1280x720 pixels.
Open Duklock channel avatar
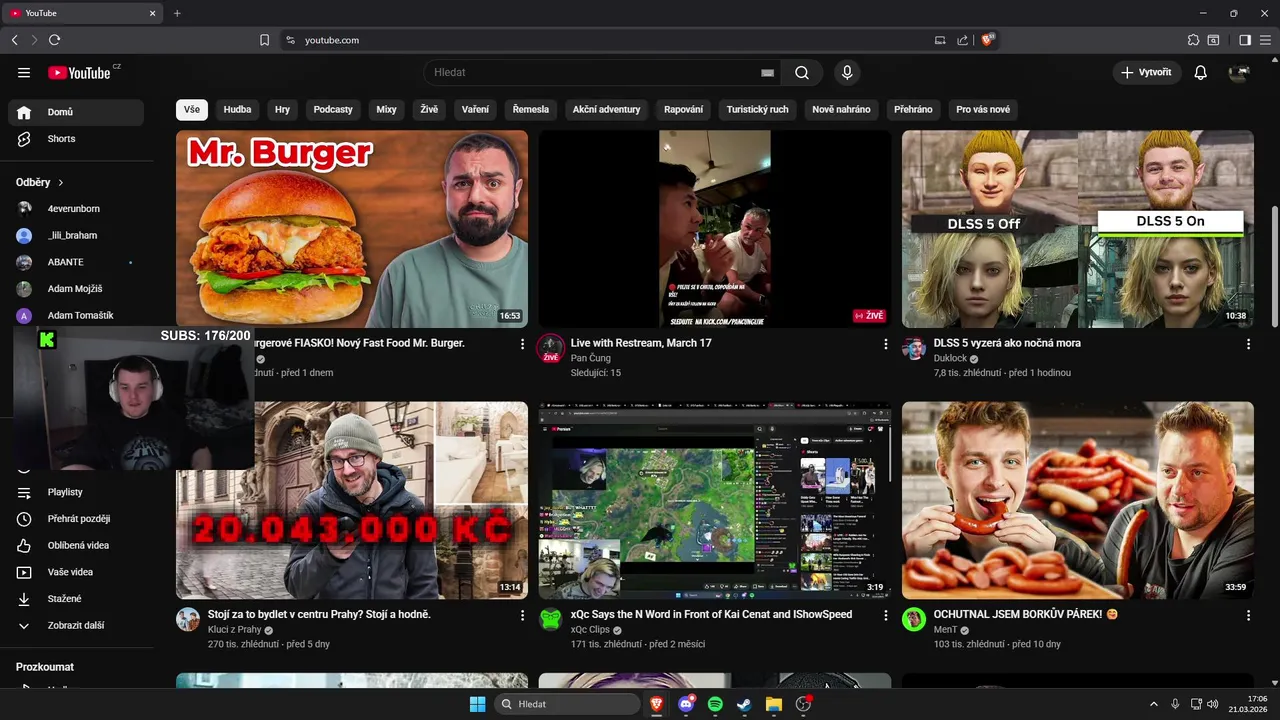coord(914,348)
